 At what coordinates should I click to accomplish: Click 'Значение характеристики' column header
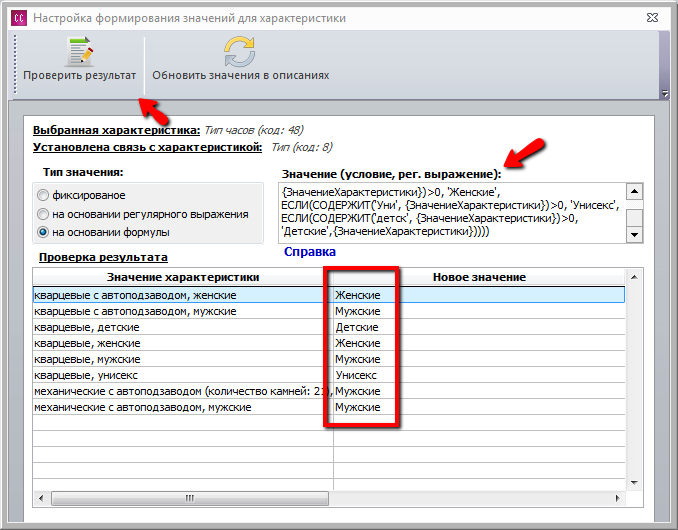click(x=183, y=277)
